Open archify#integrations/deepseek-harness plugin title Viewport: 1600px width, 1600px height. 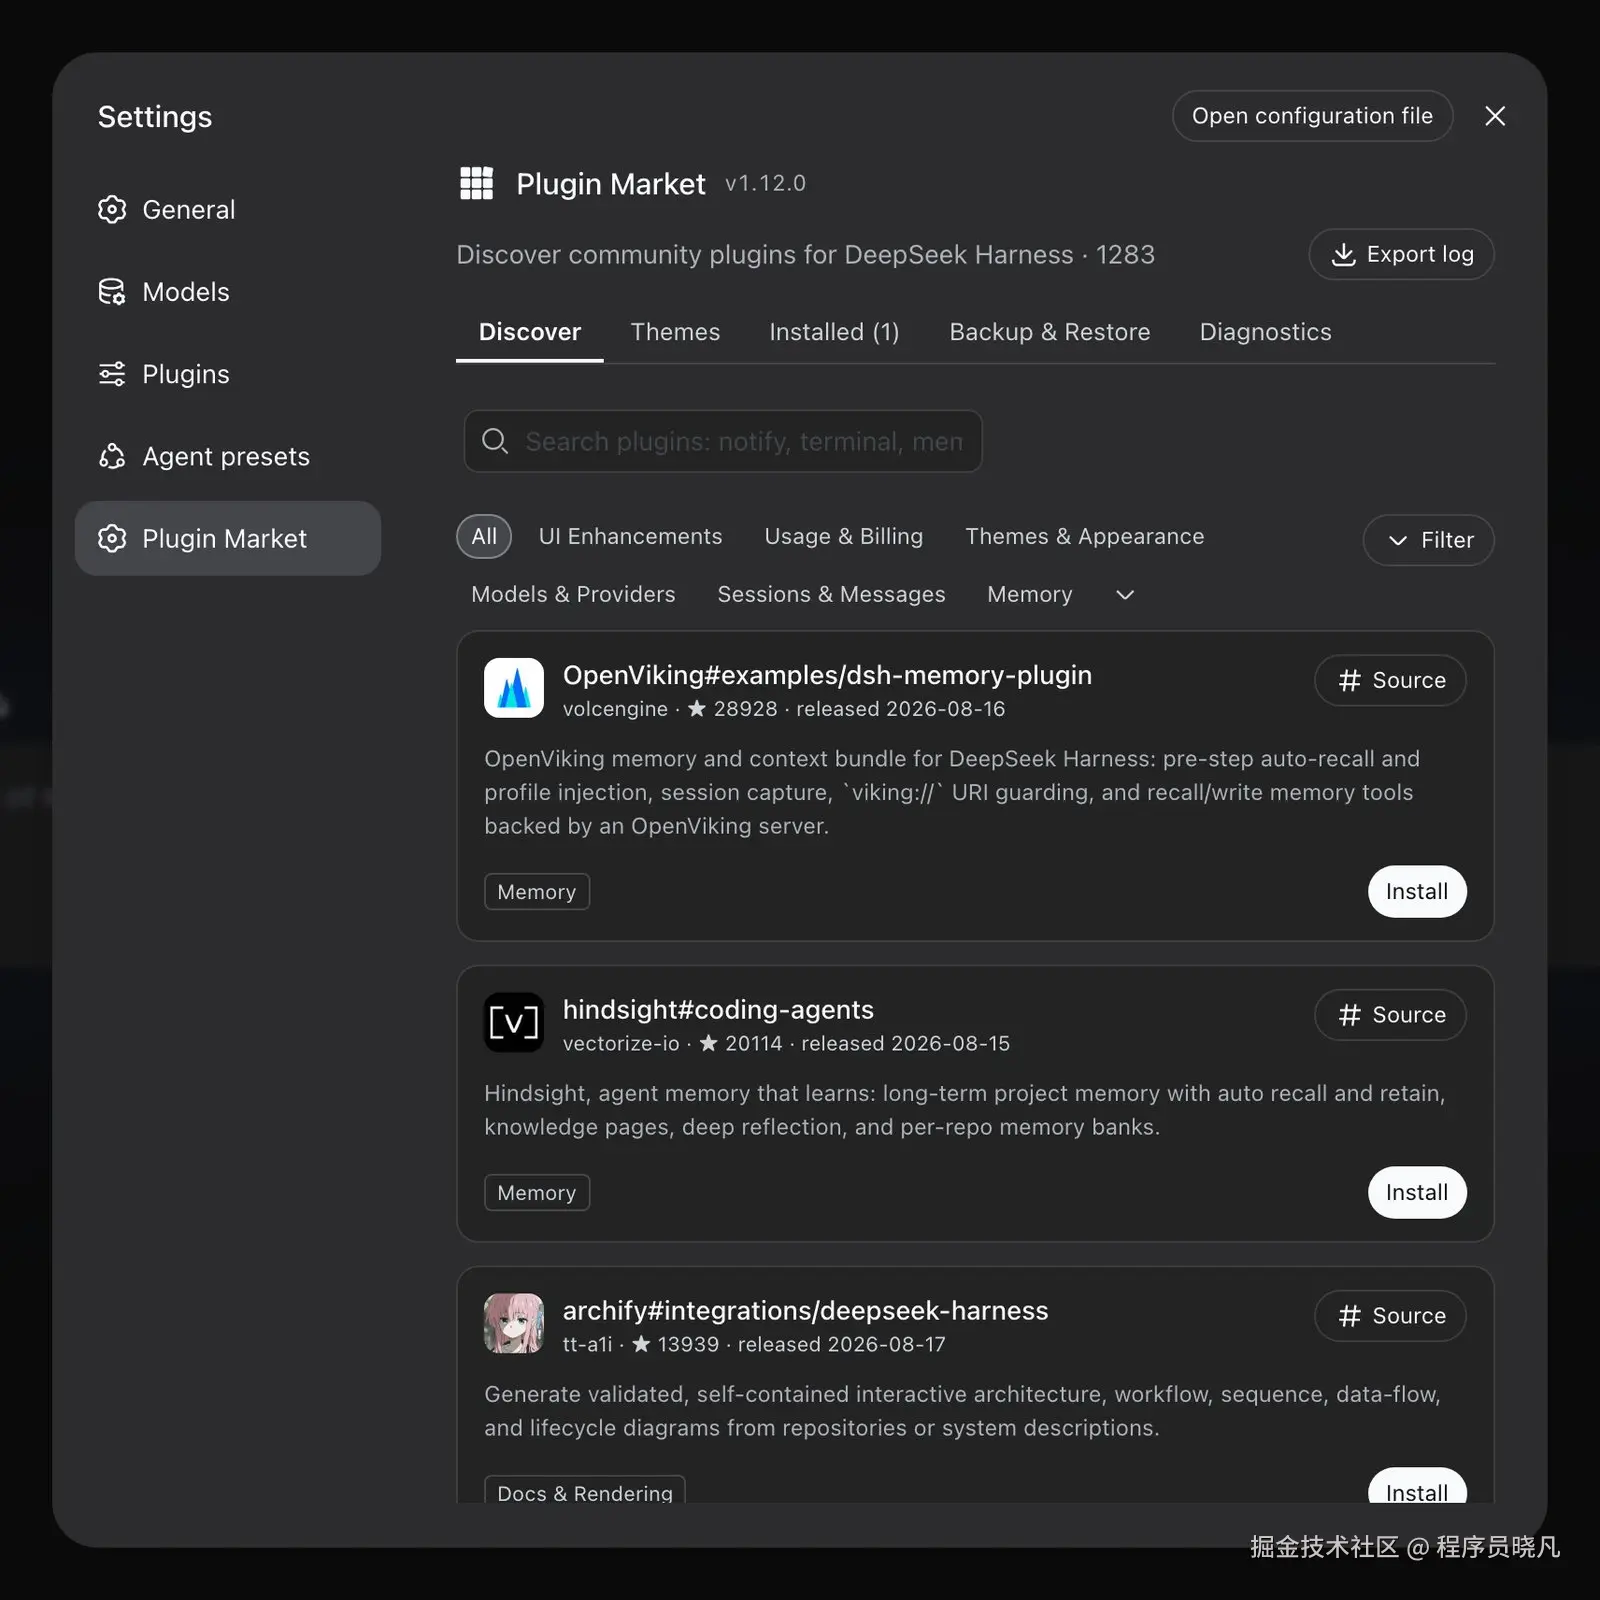pos(805,1311)
